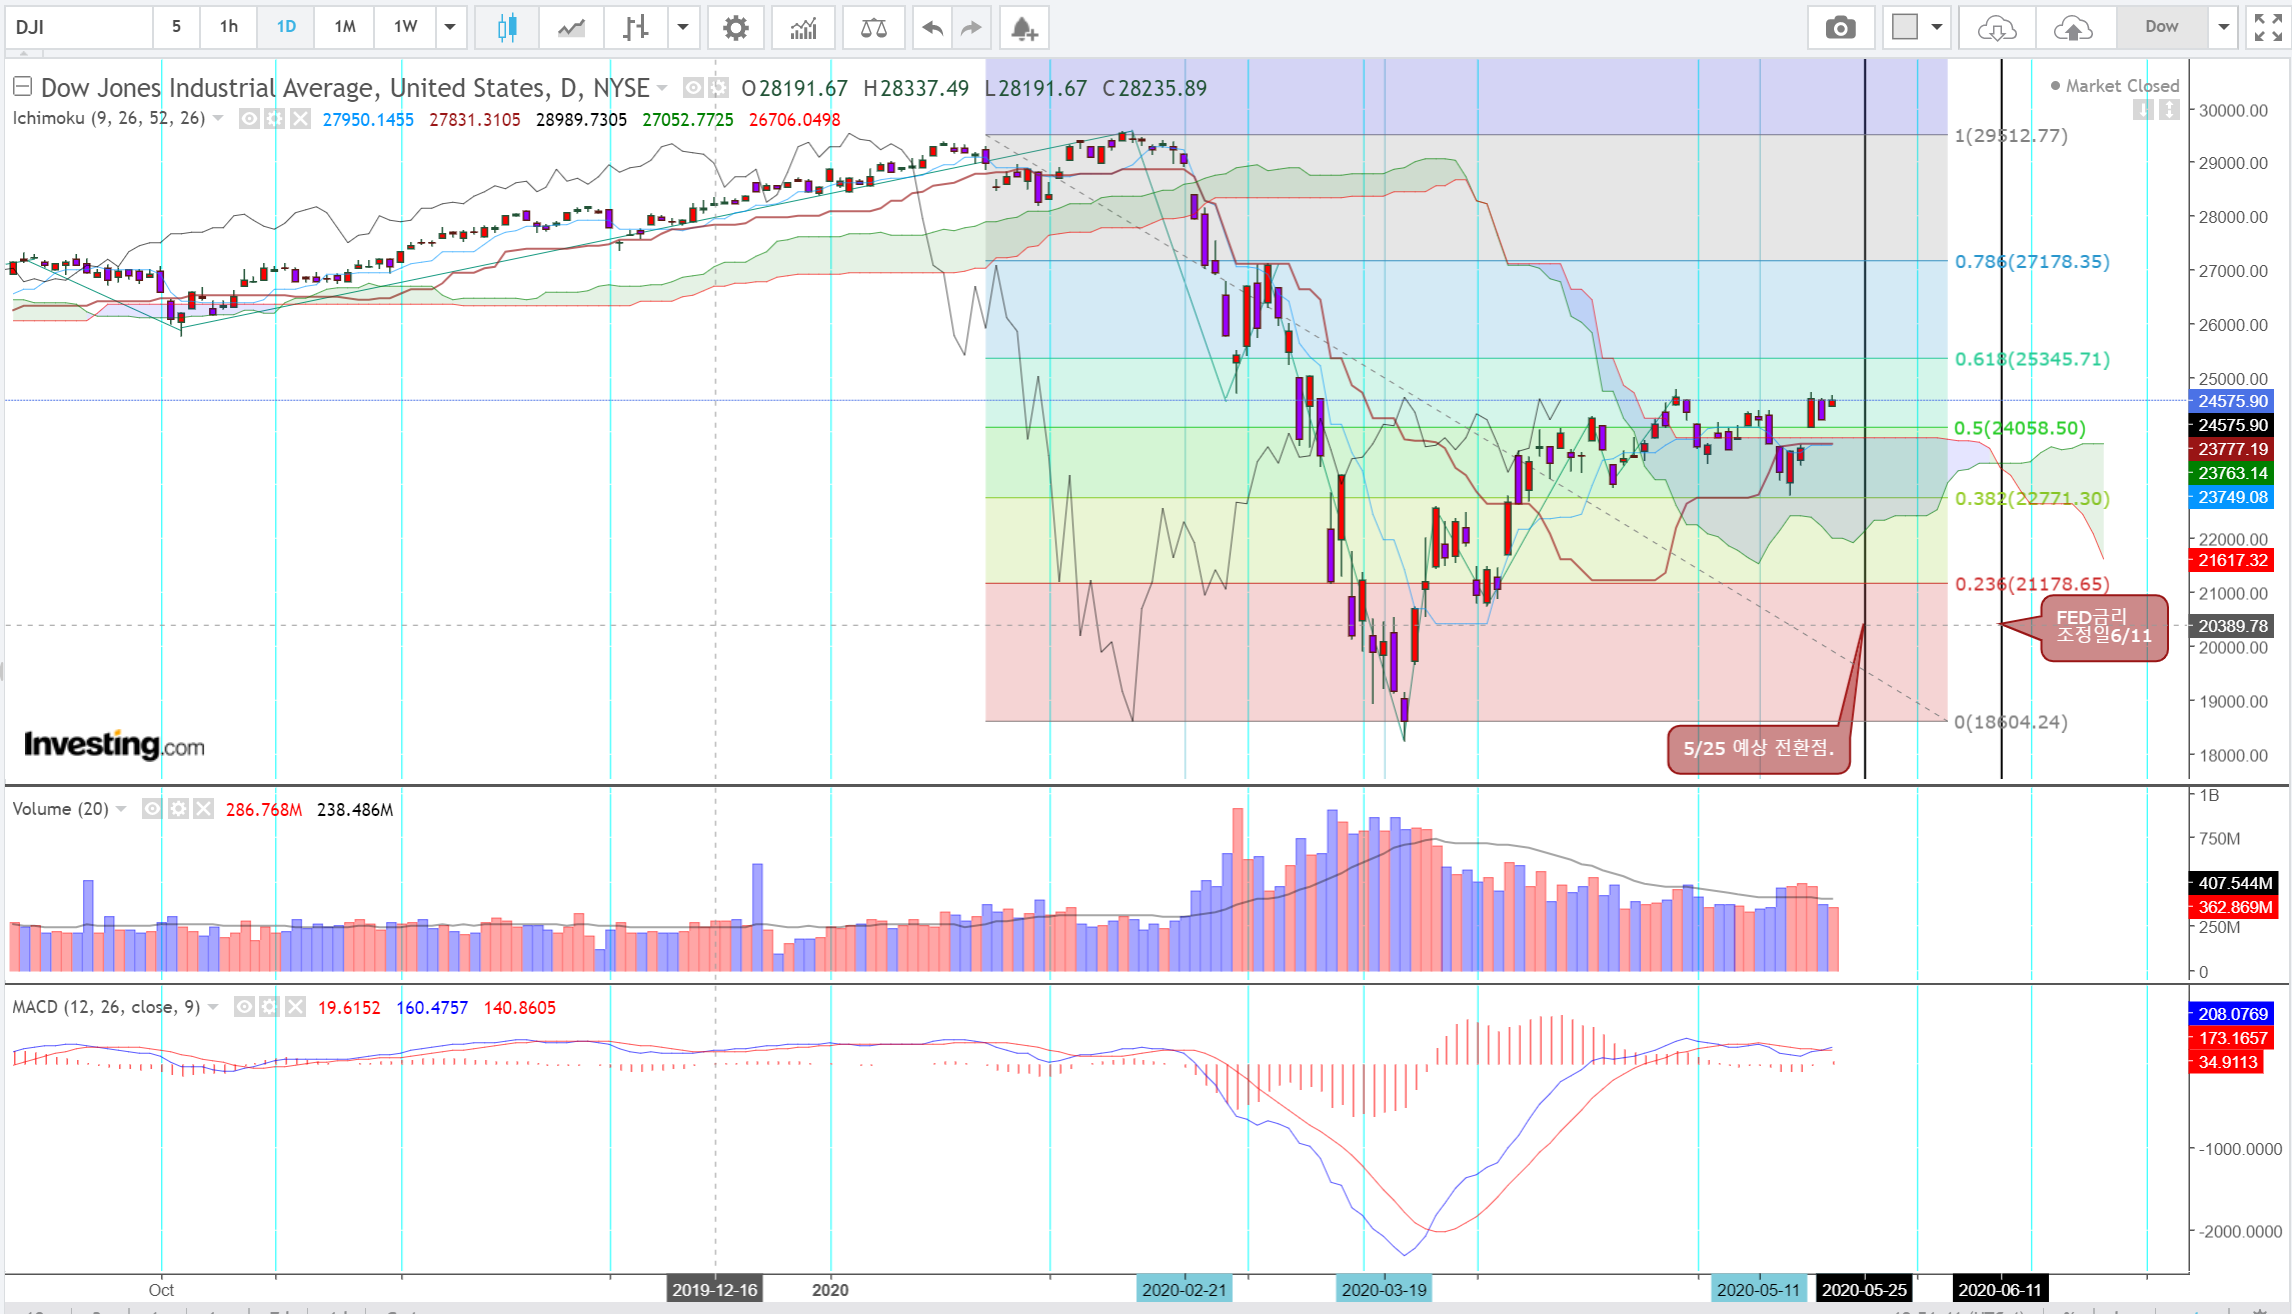Toggle fullscreen chart mode
Viewport: 2292px width, 1314px height.
(2267, 27)
